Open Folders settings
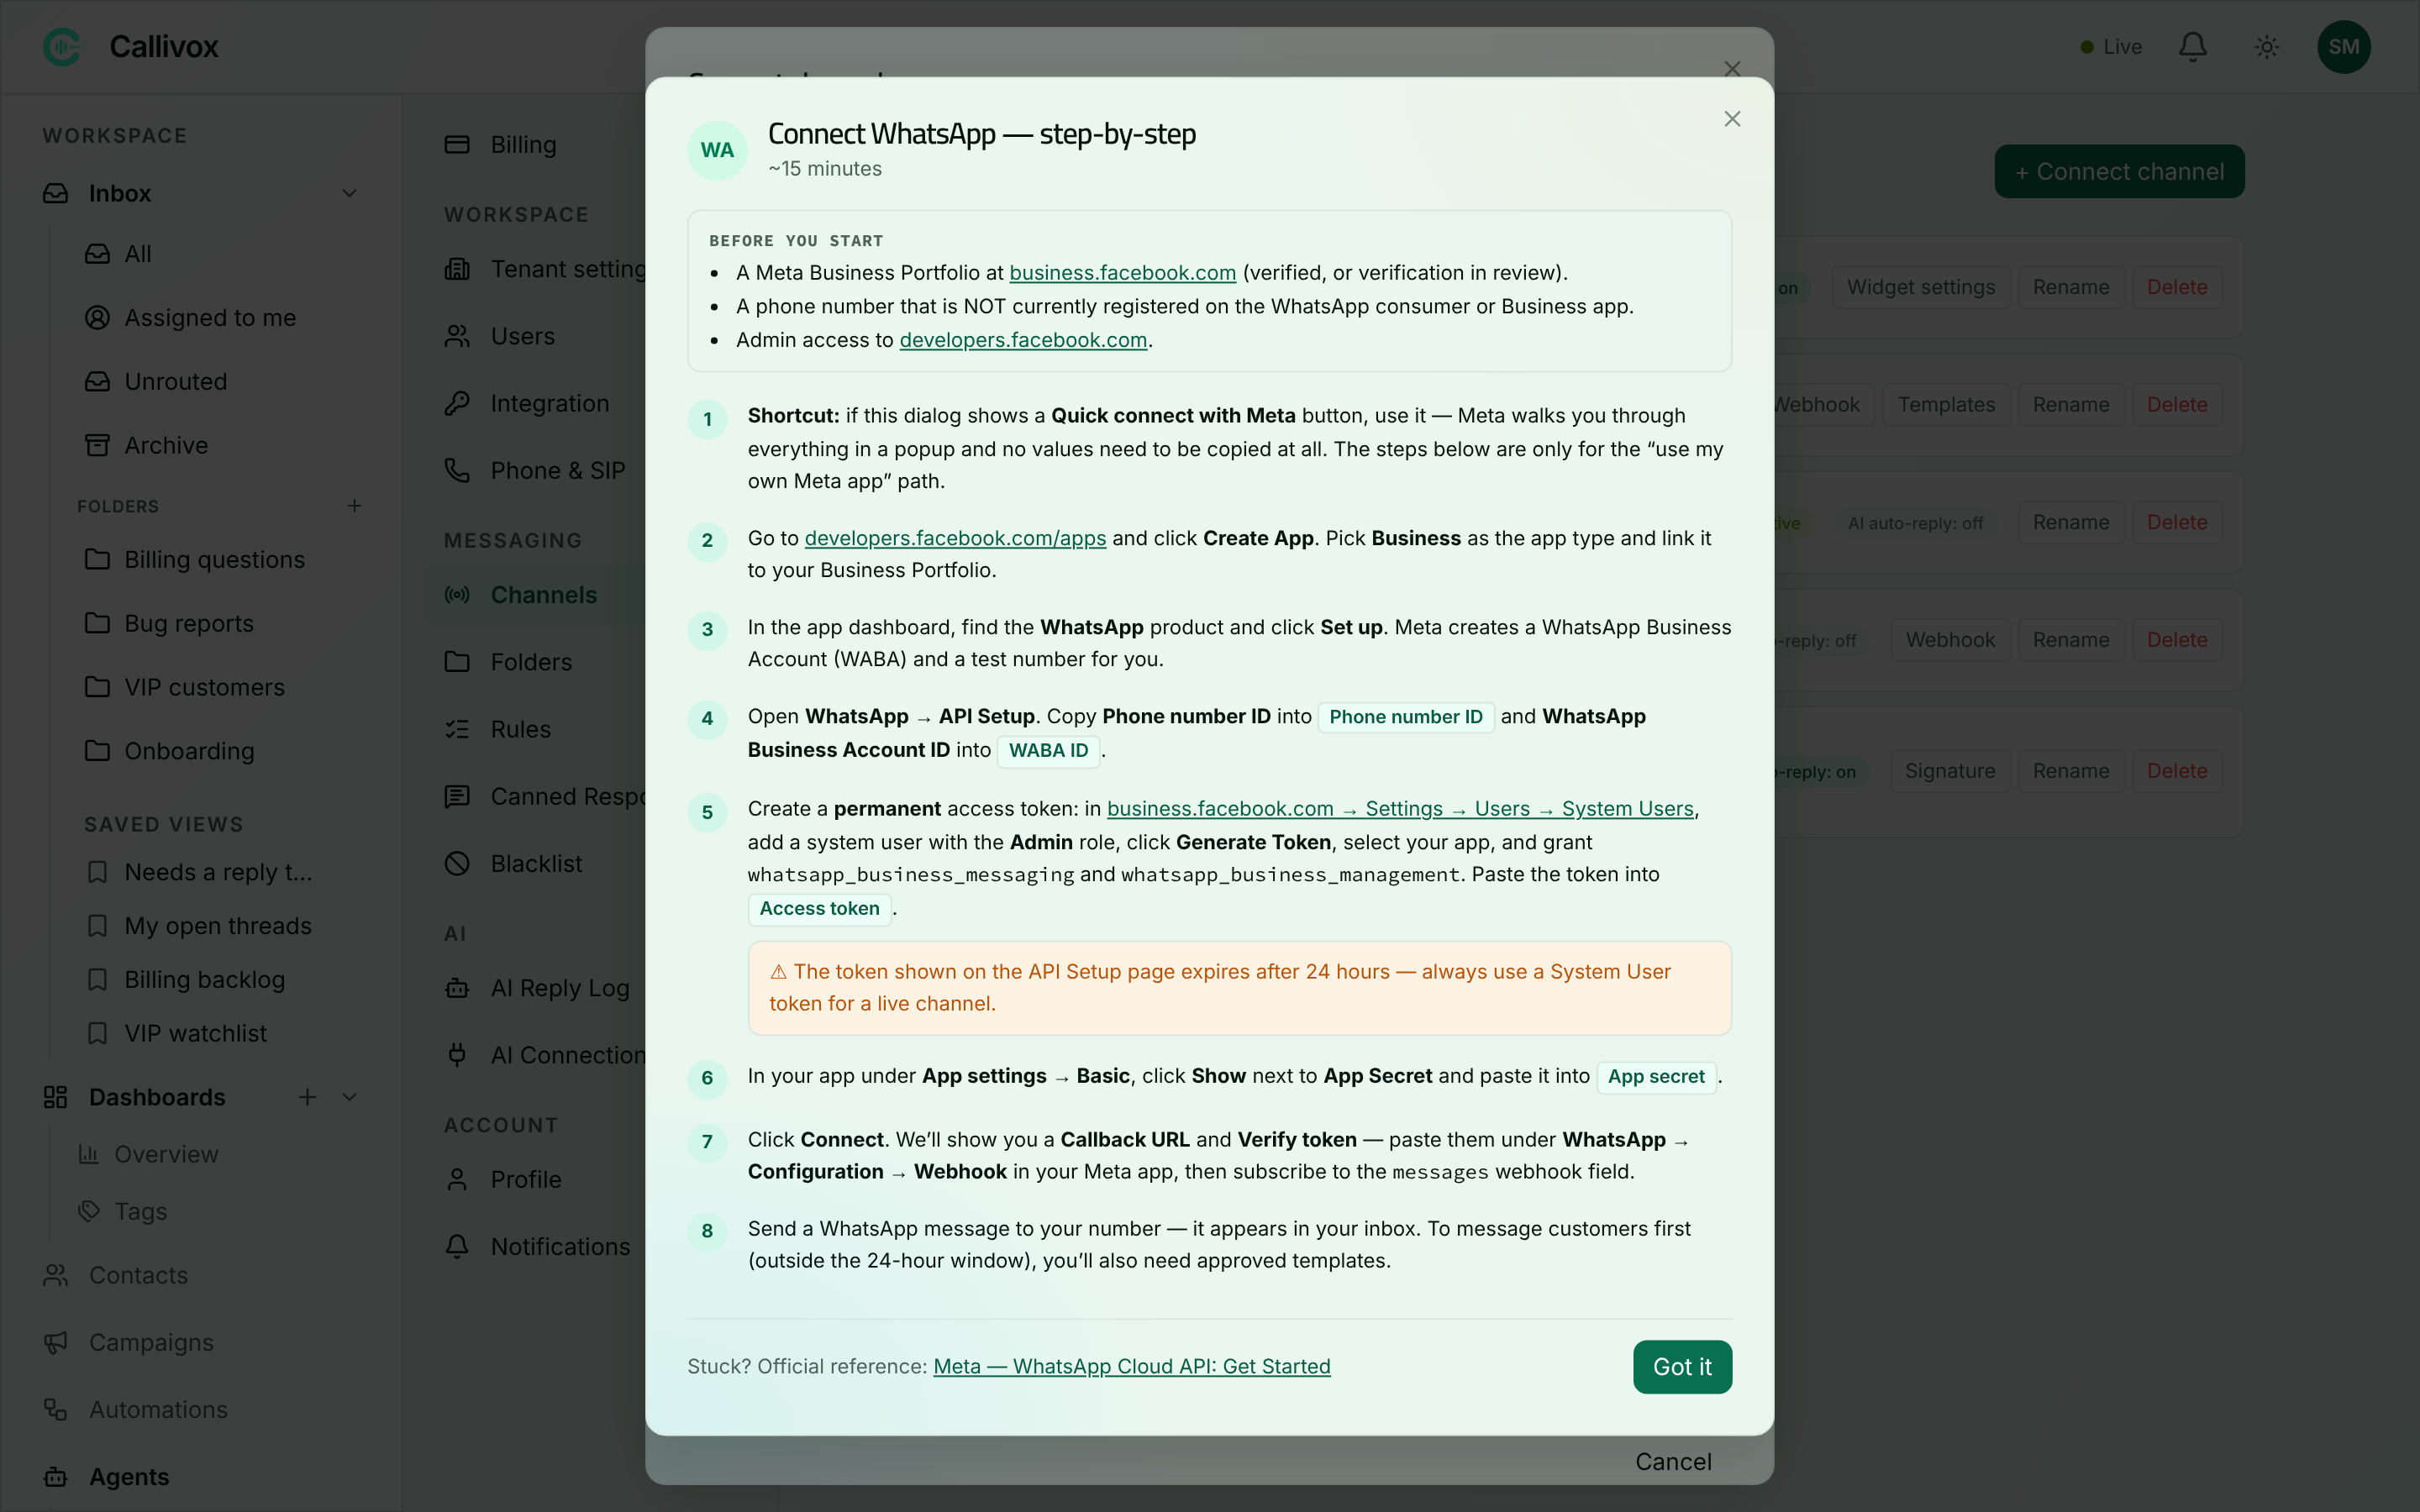 pos(531,662)
